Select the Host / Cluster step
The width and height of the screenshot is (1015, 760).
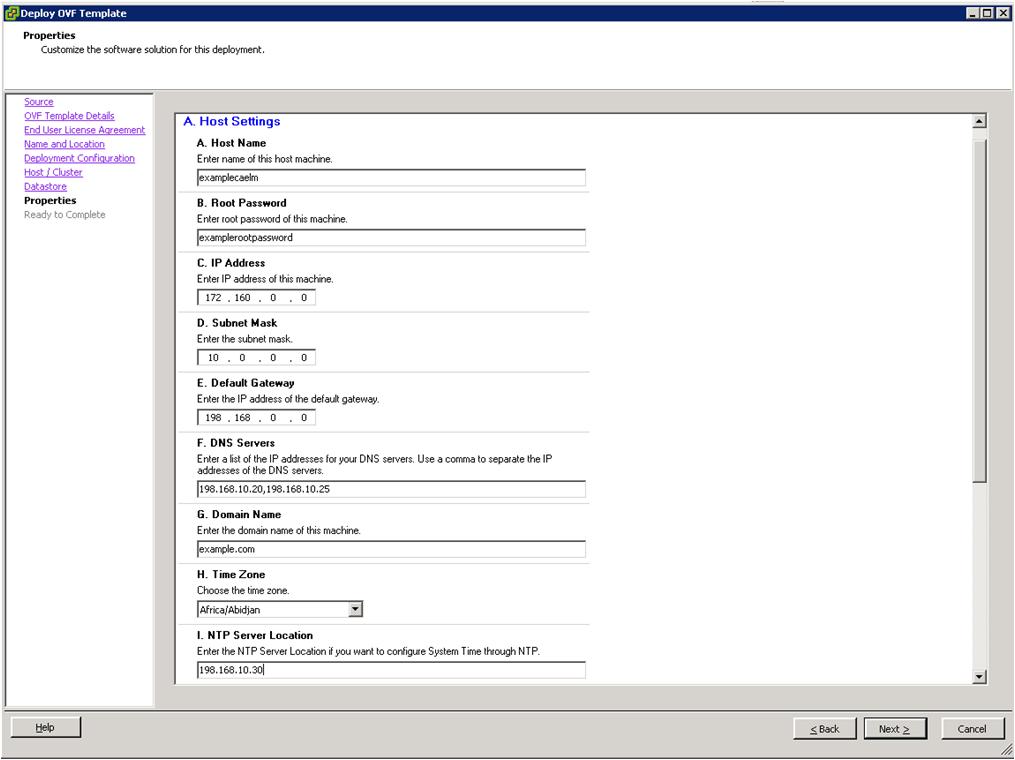tap(53, 171)
